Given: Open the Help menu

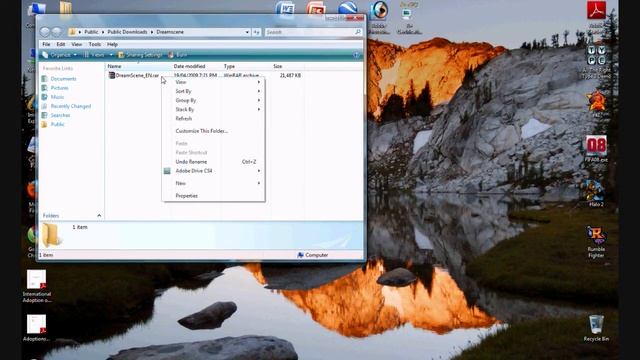Looking at the screenshot, I should [112, 44].
